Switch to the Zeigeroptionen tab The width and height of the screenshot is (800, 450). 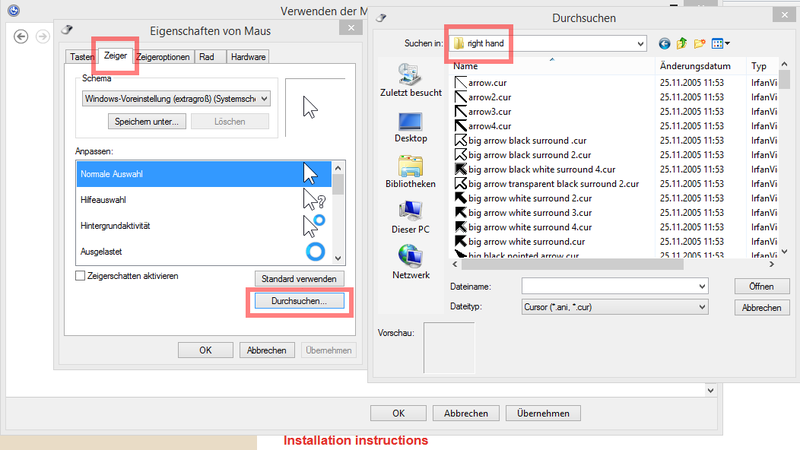pos(163,57)
